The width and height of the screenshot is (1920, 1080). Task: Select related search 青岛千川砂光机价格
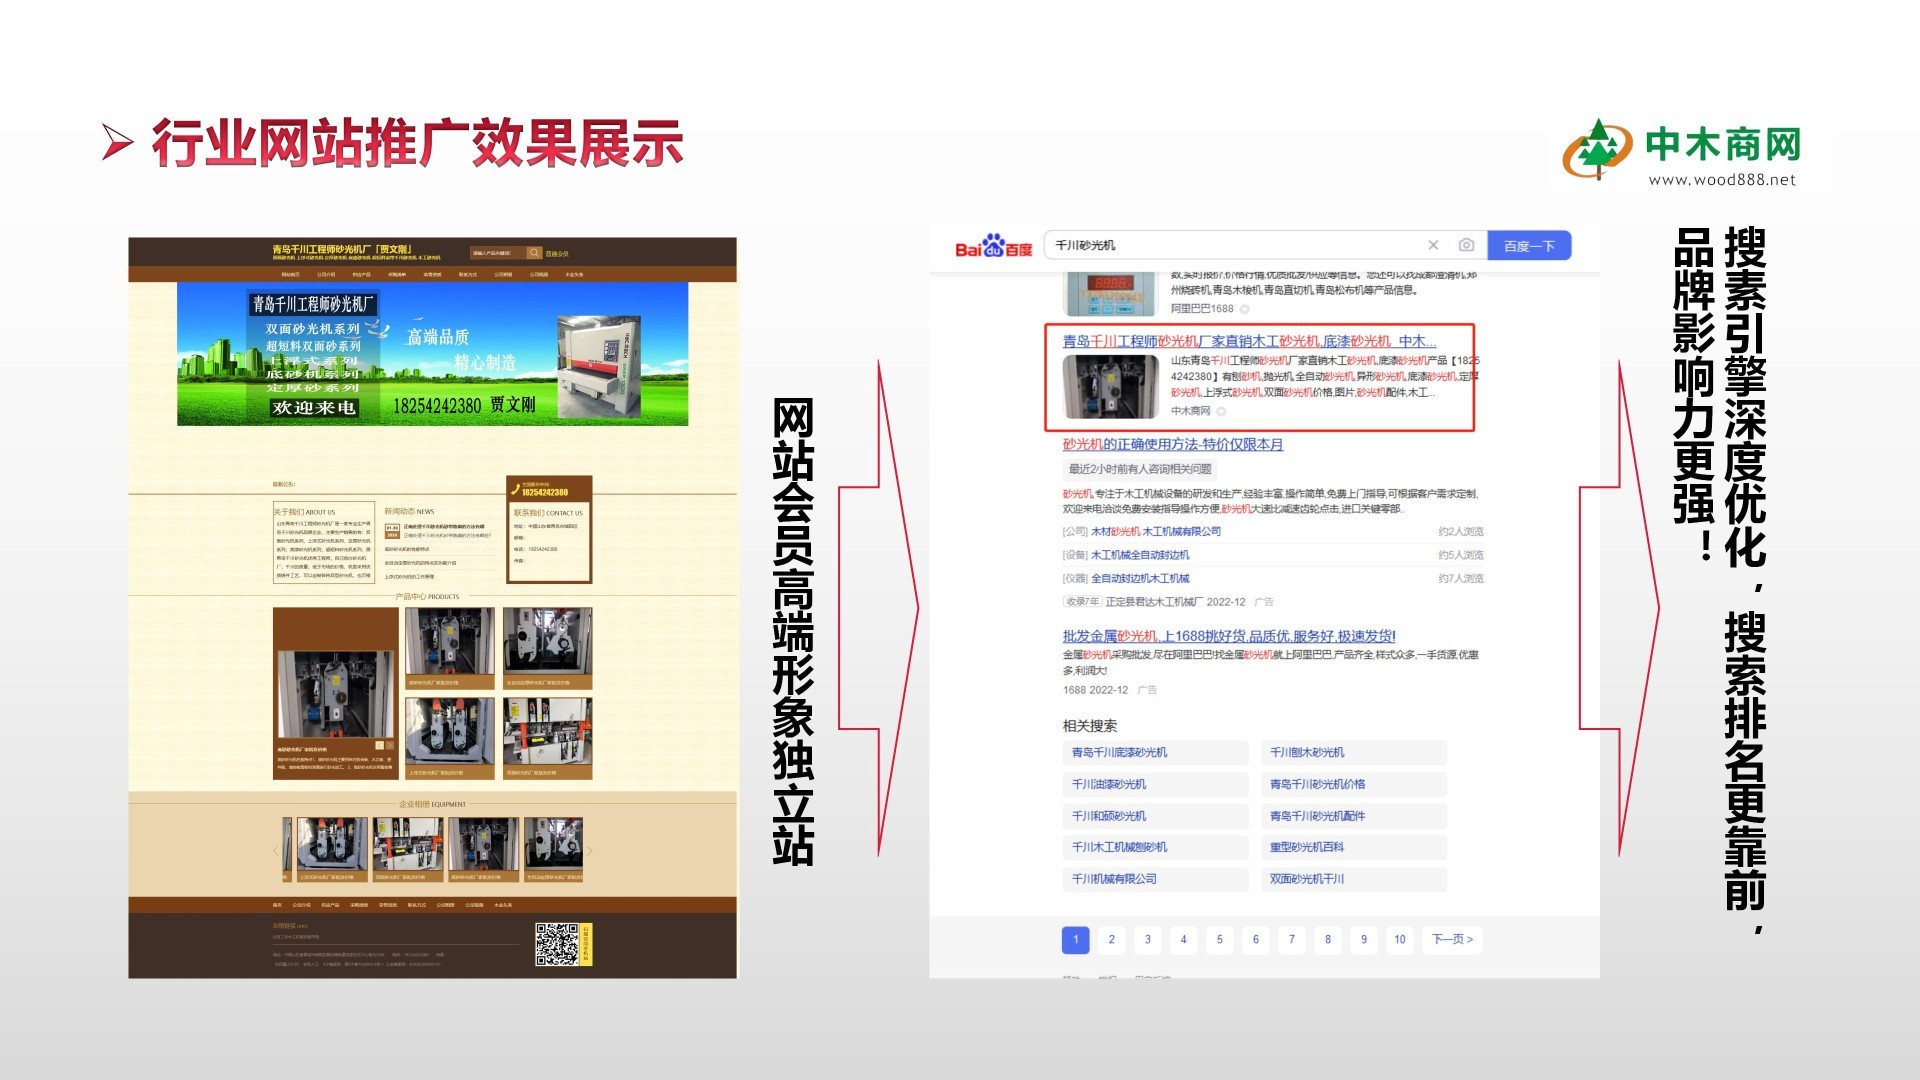[1353, 784]
